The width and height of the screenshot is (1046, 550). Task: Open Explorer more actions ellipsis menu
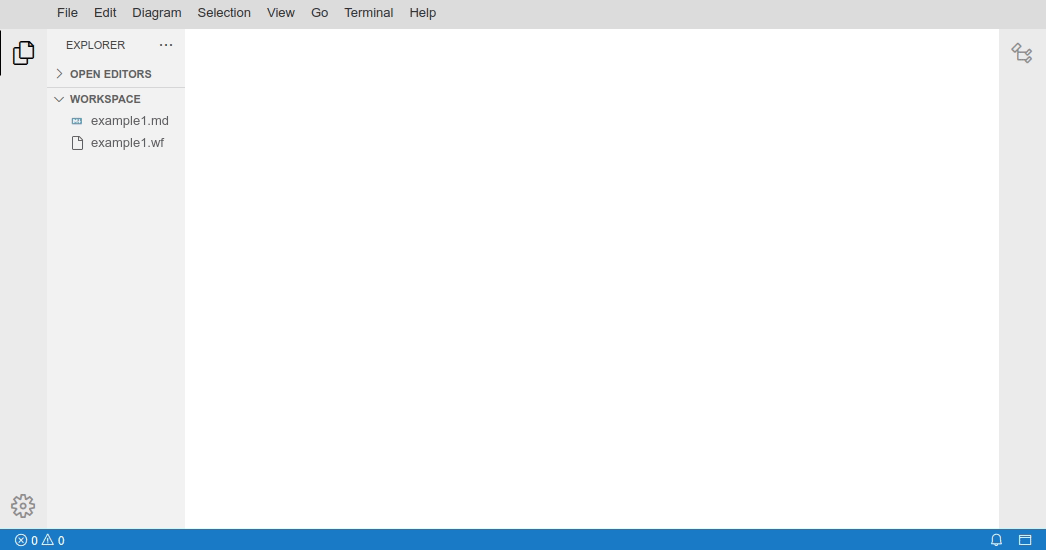coord(166,45)
